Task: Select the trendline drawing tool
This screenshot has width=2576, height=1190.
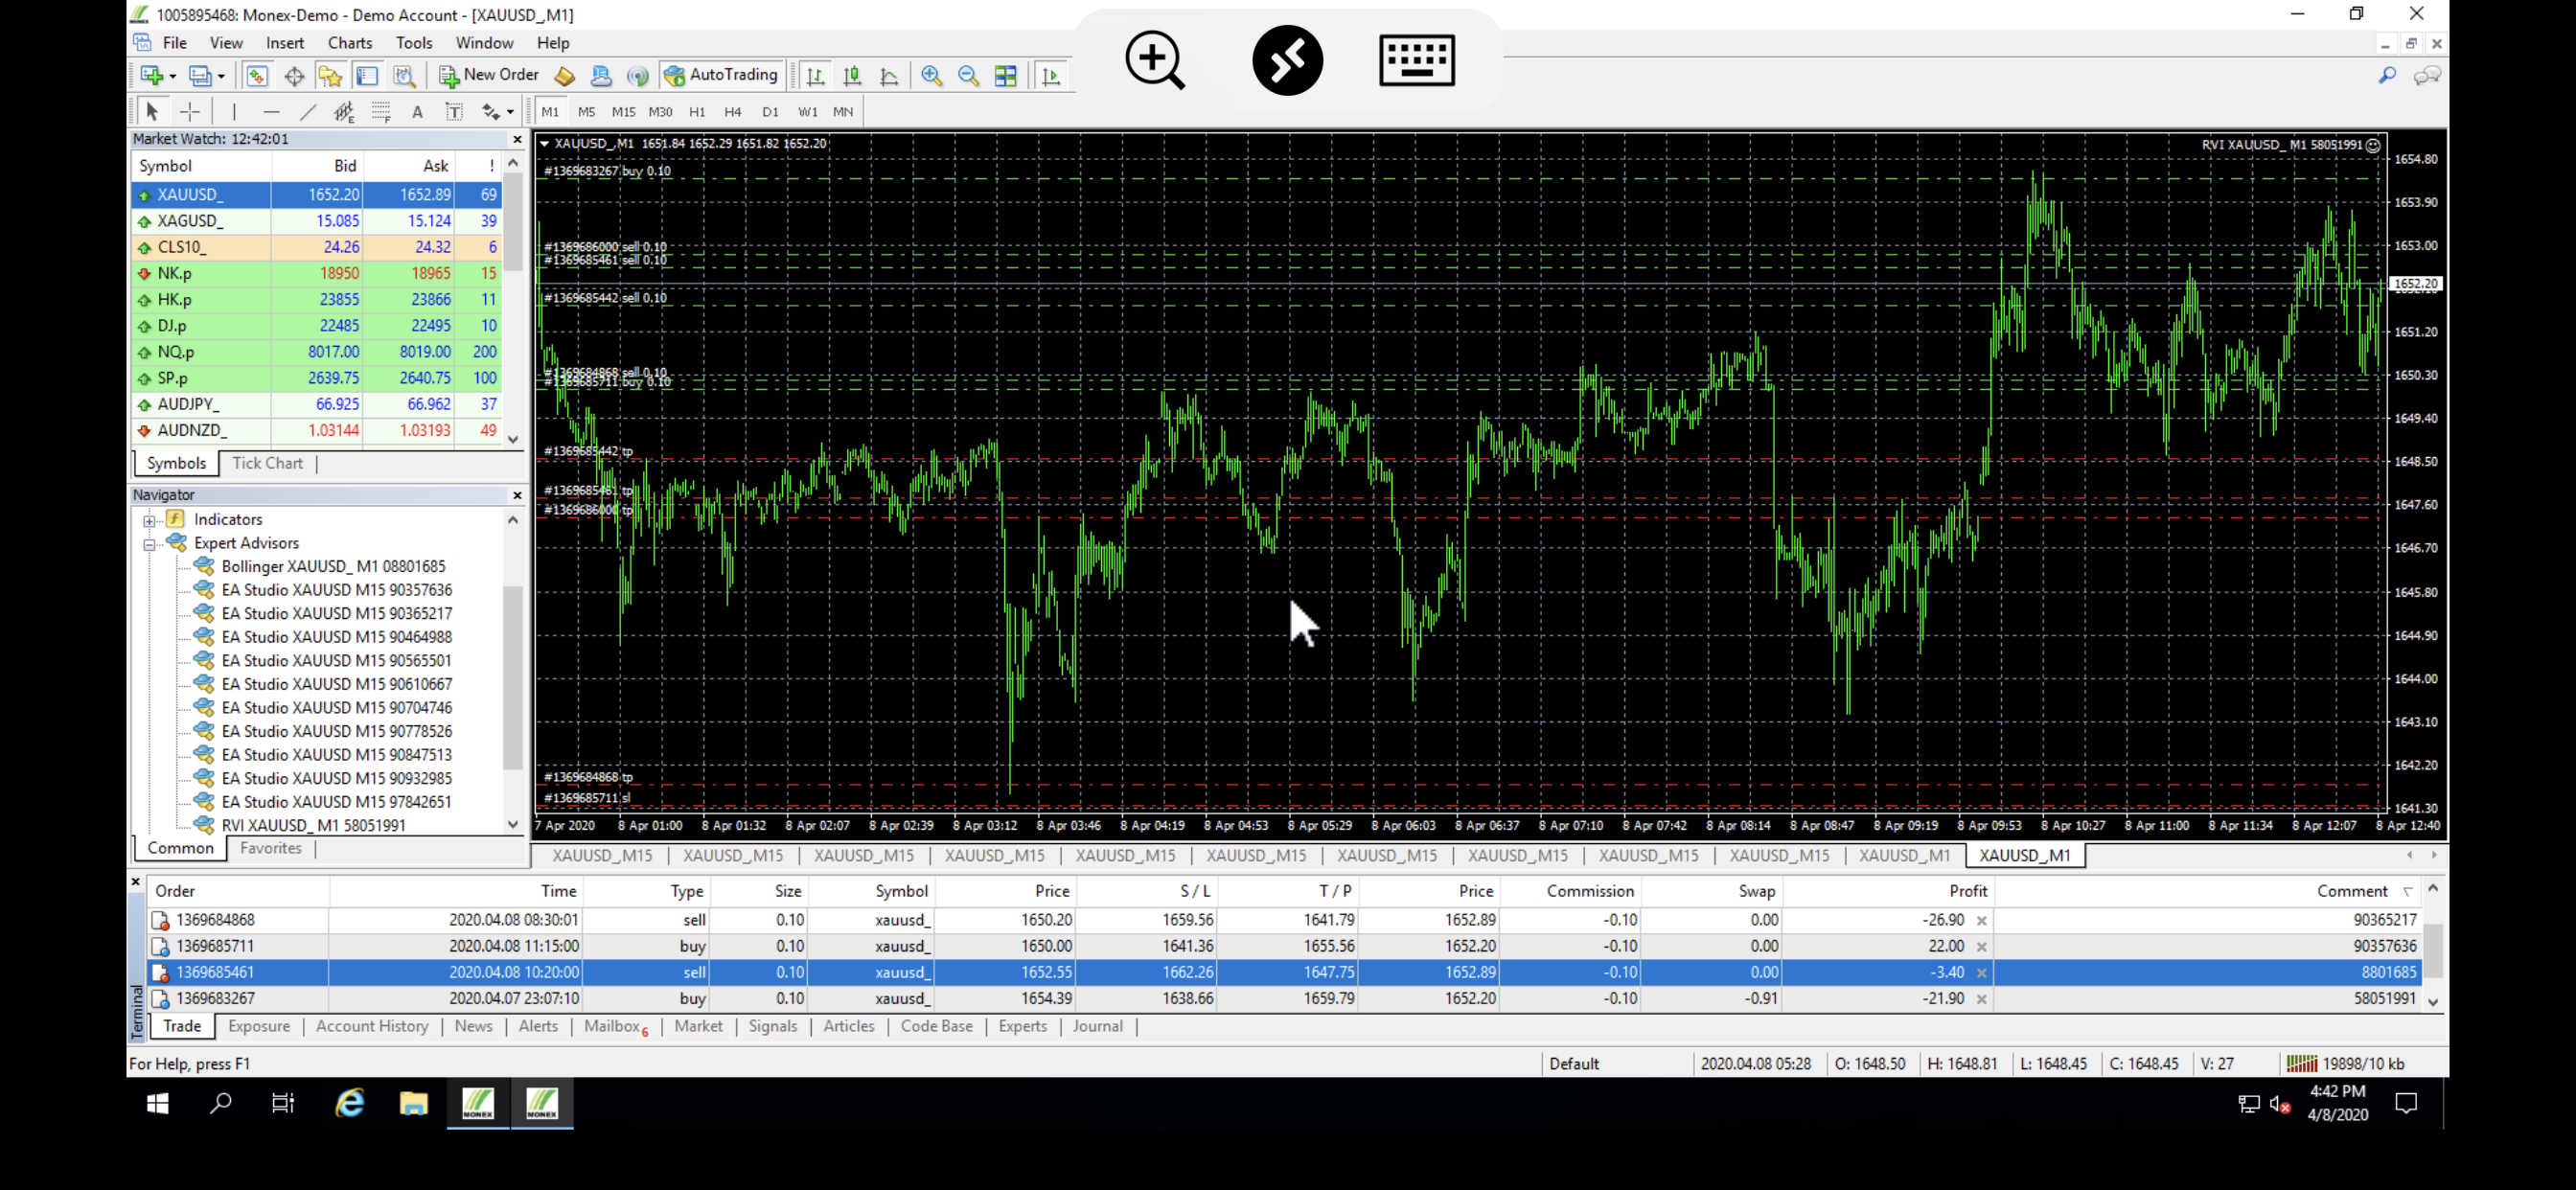Action: click(x=308, y=111)
